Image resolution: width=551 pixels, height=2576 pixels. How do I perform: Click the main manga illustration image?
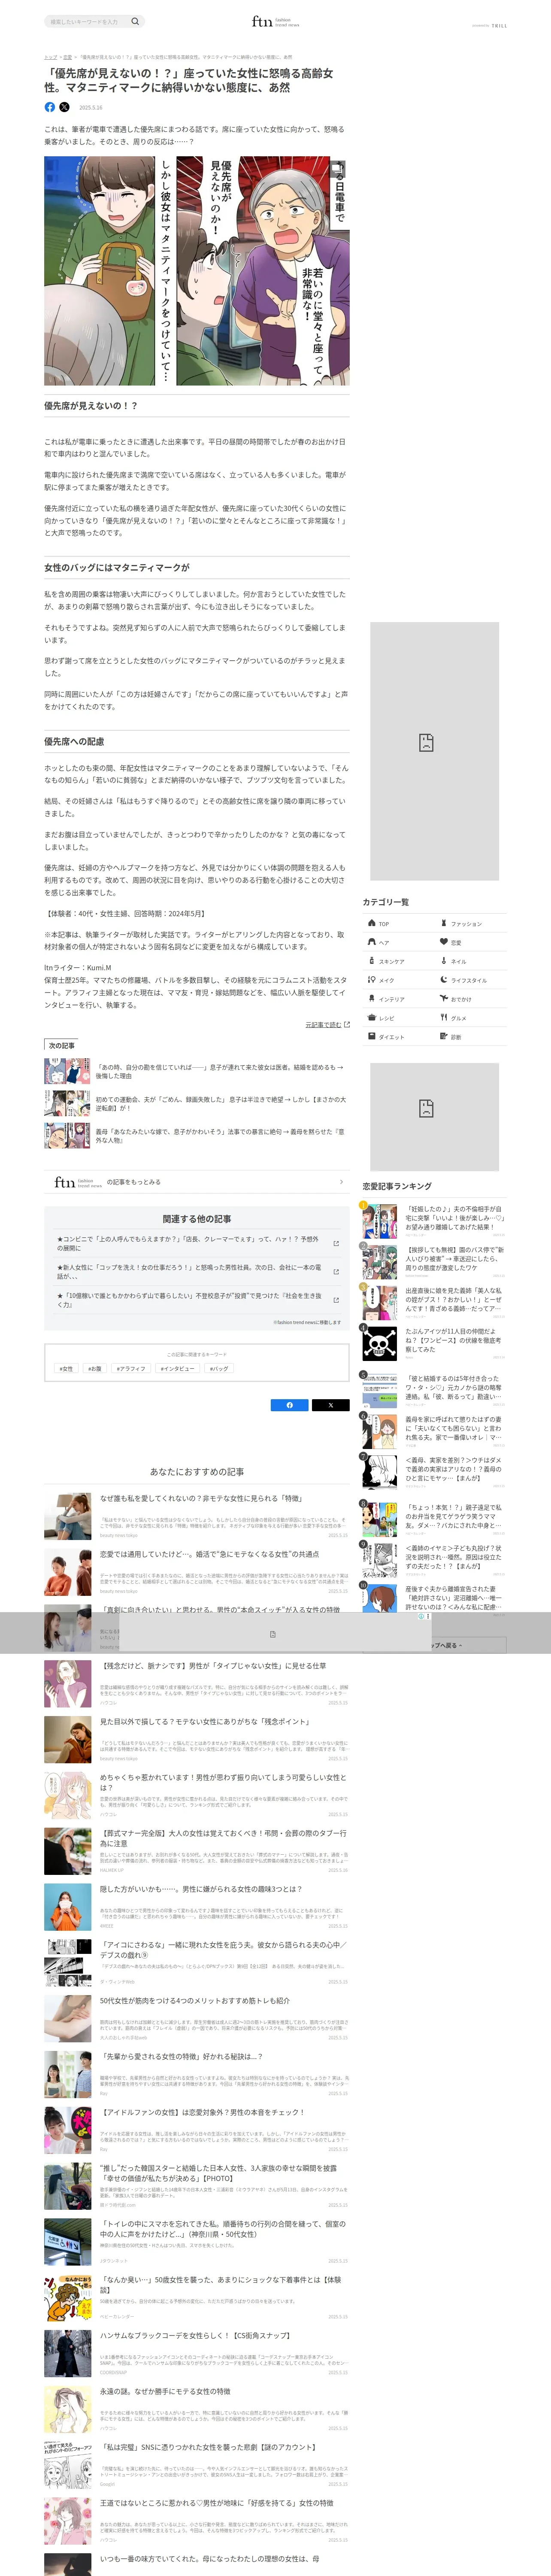coord(197,271)
